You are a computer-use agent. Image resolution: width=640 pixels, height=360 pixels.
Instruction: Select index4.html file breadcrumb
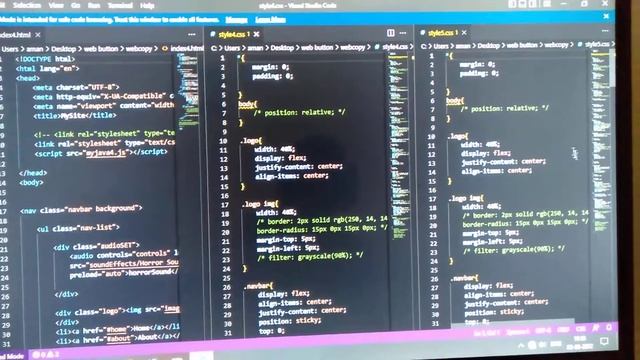click(x=183, y=49)
